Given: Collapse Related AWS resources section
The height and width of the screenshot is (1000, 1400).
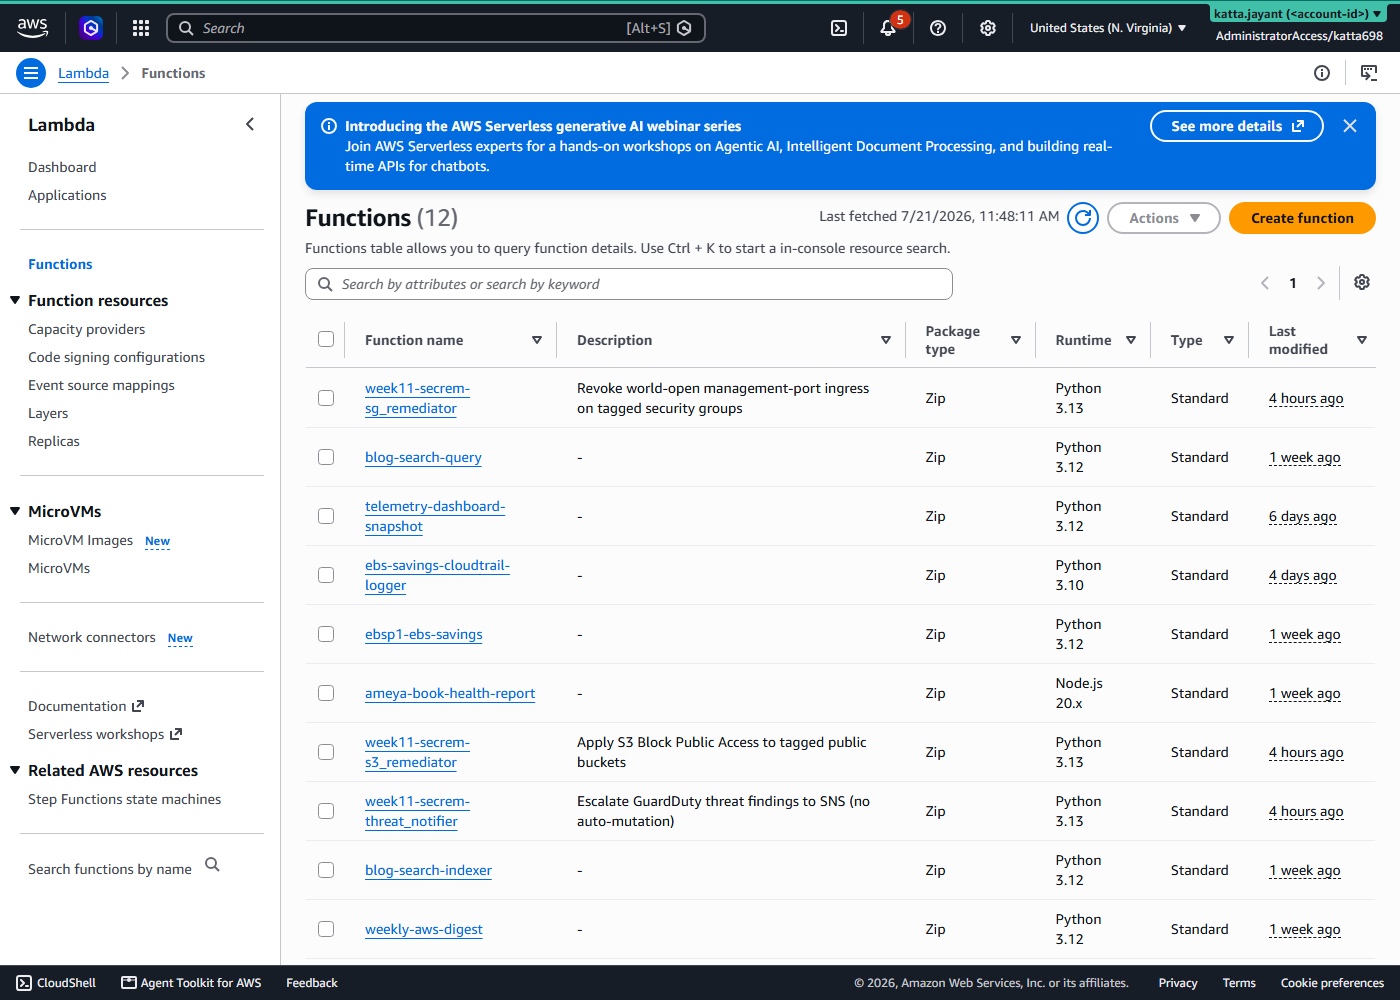Looking at the screenshot, I should pos(15,770).
